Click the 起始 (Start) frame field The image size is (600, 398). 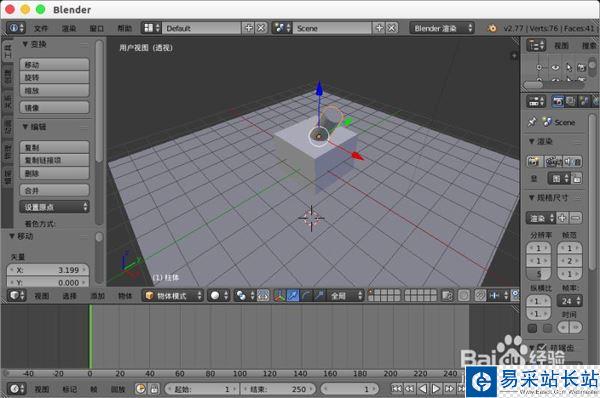[202, 389]
